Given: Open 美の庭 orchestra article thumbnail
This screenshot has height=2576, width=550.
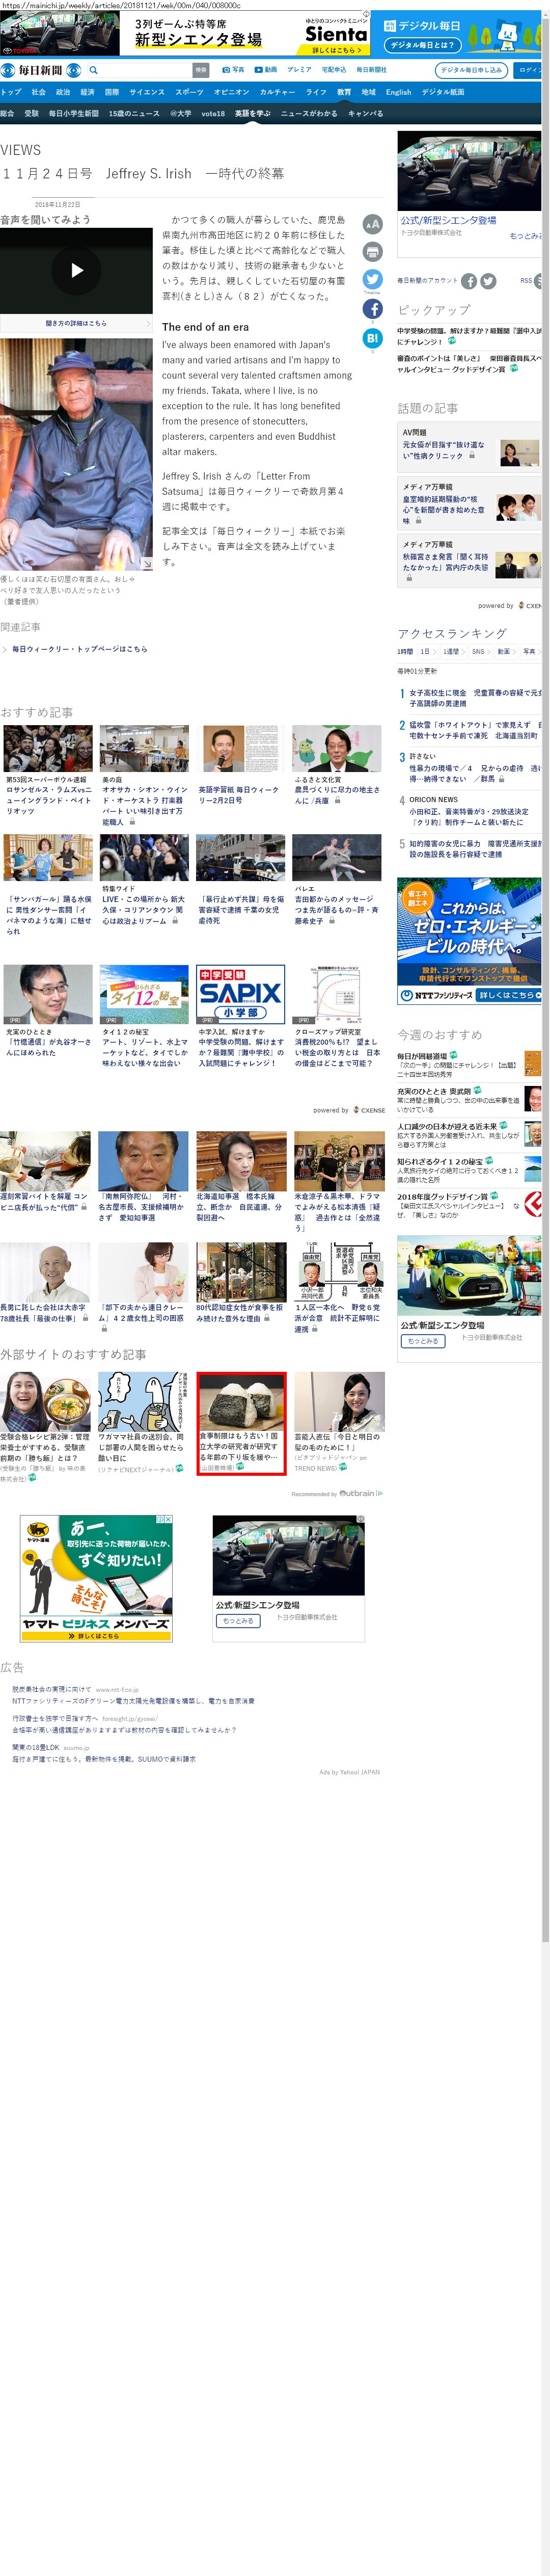Looking at the screenshot, I should (144, 749).
